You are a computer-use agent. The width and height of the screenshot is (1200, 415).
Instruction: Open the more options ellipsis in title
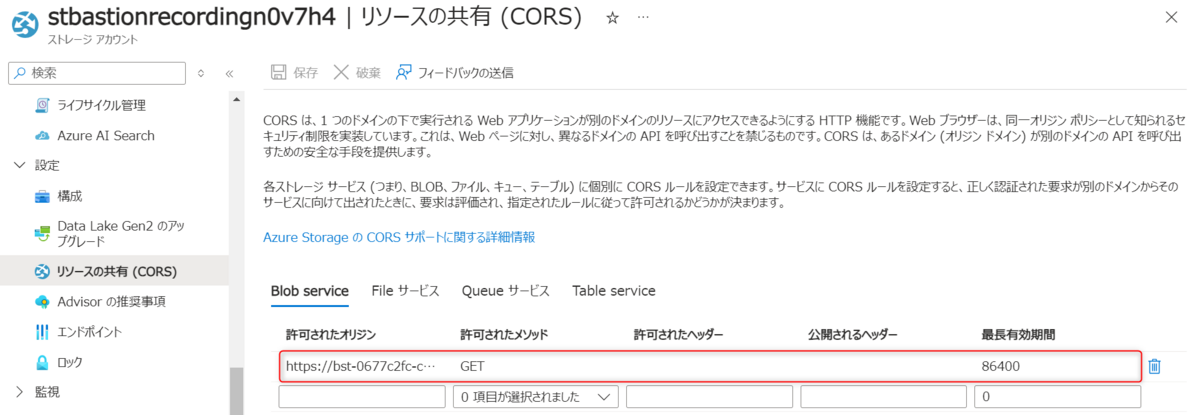pos(642,18)
